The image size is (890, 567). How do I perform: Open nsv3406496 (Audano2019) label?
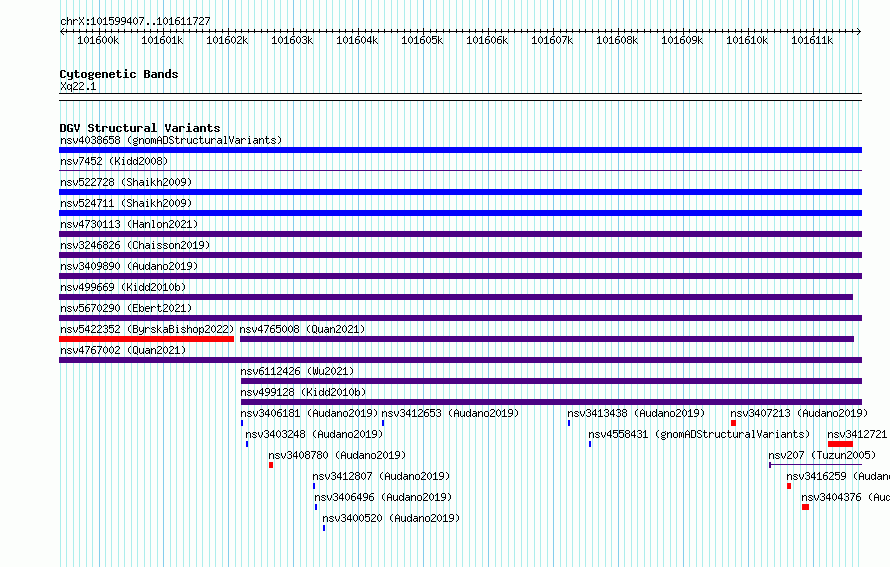[383, 497]
